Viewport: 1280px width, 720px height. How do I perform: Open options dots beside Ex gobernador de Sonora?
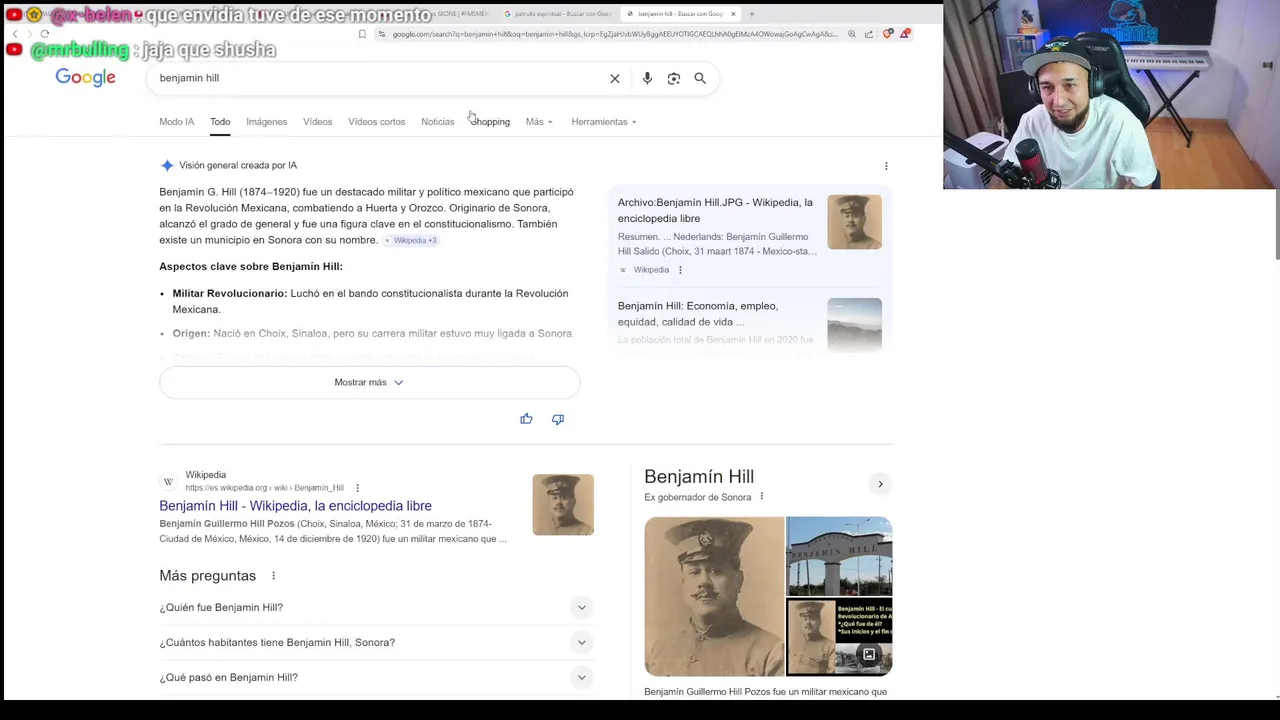(x=761, y=497)
